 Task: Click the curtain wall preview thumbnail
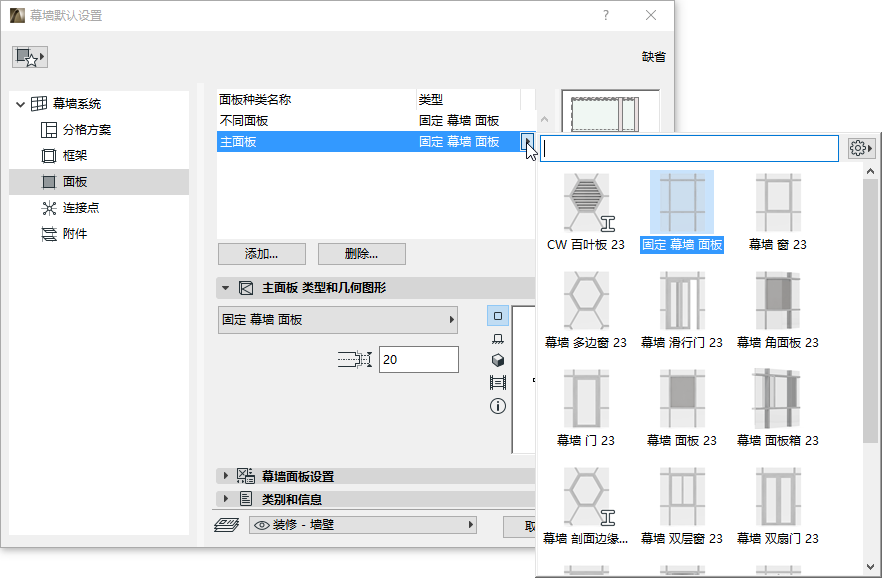pyautogui.click(x=610, y=111)
